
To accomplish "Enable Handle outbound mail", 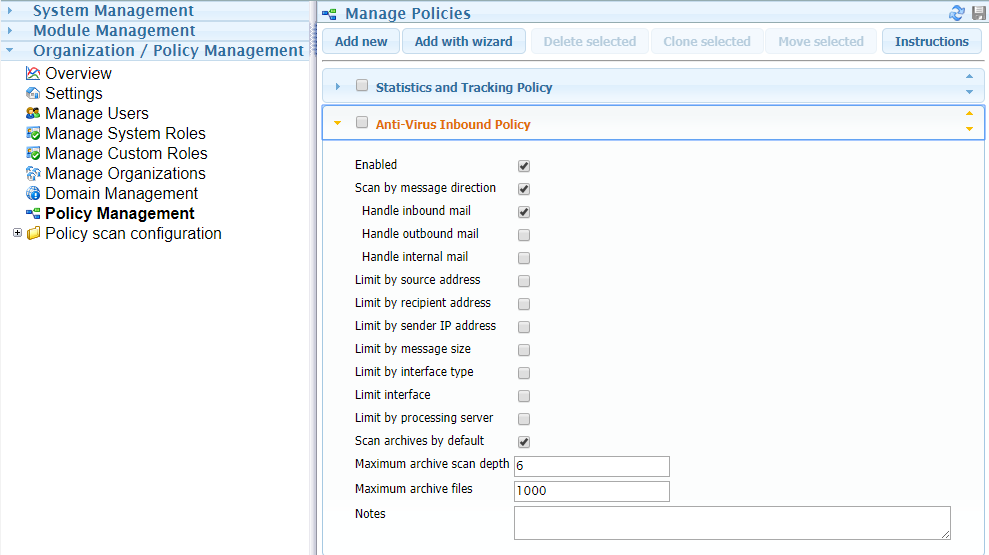I will point(524,235).
